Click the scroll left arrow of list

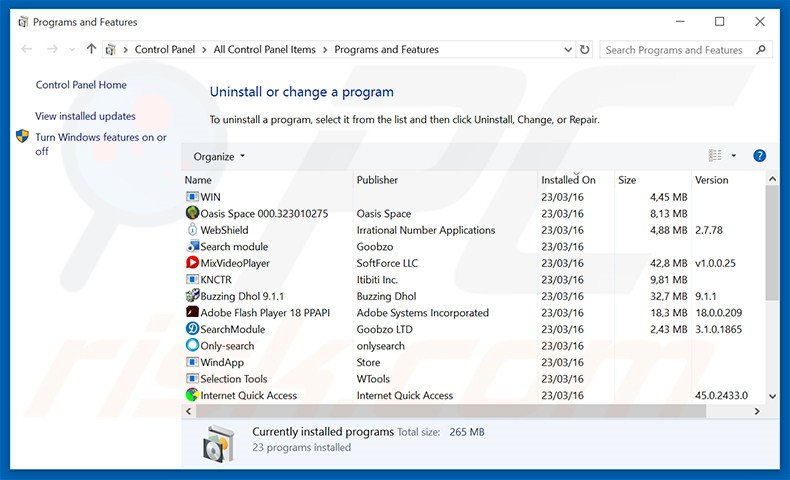tap(189, 411)
